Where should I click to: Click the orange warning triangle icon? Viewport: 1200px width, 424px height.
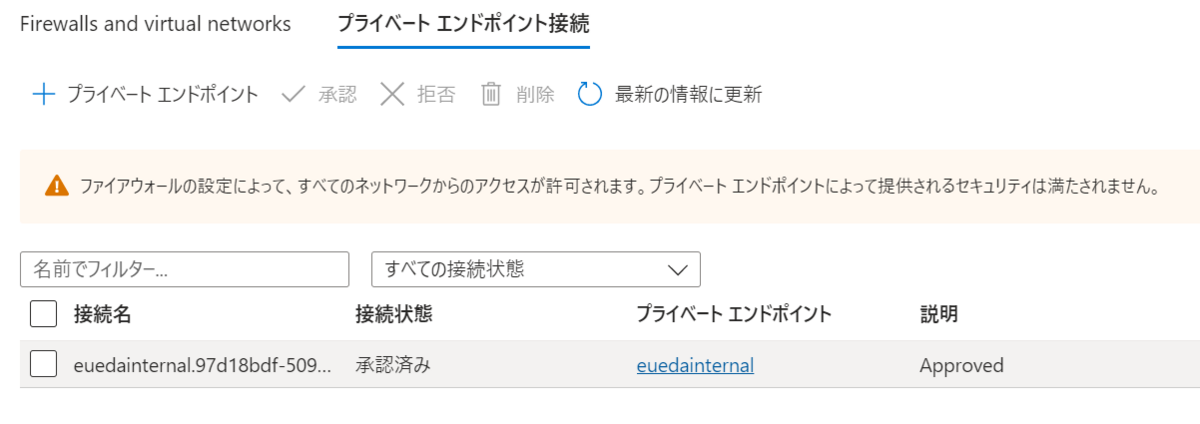click(56, 186)
